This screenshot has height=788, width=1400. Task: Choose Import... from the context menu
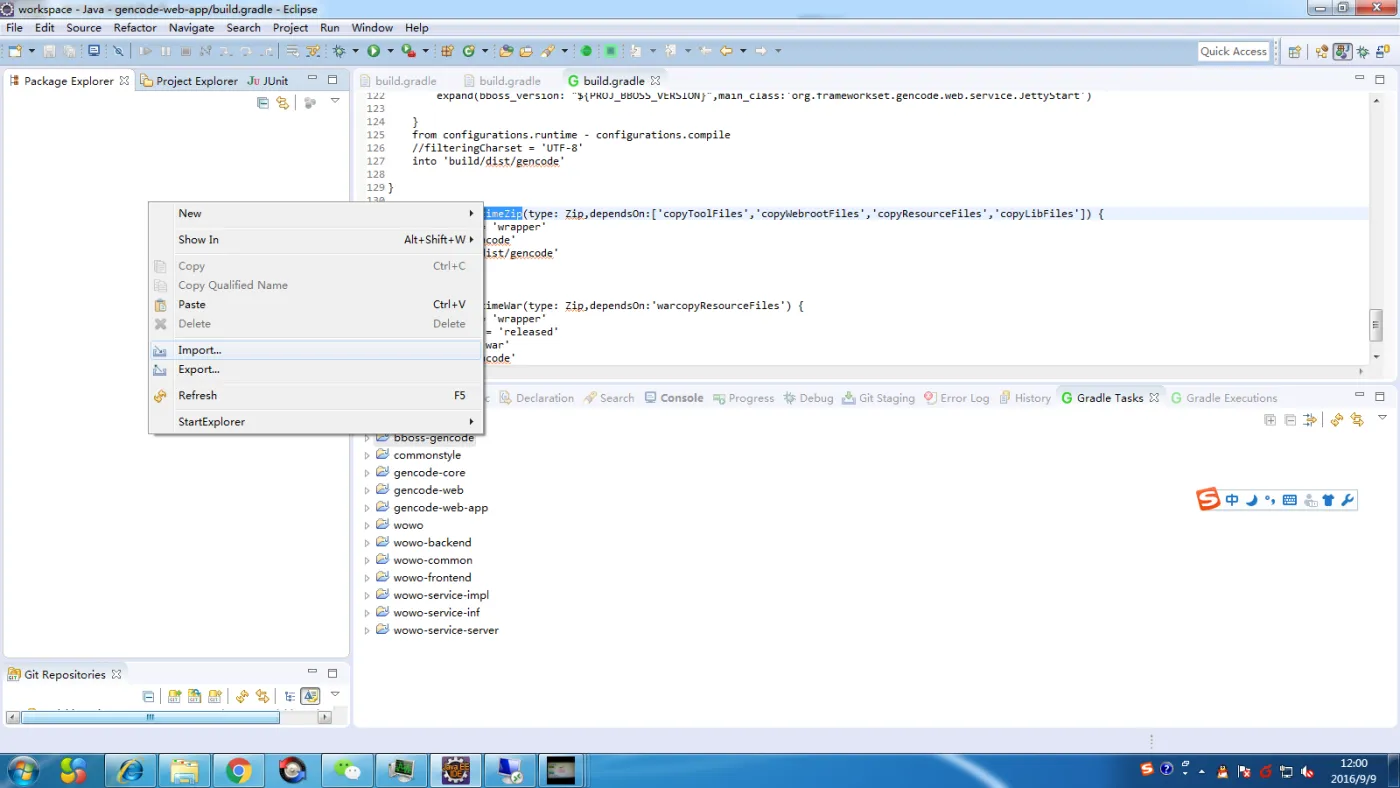[316, 350]
